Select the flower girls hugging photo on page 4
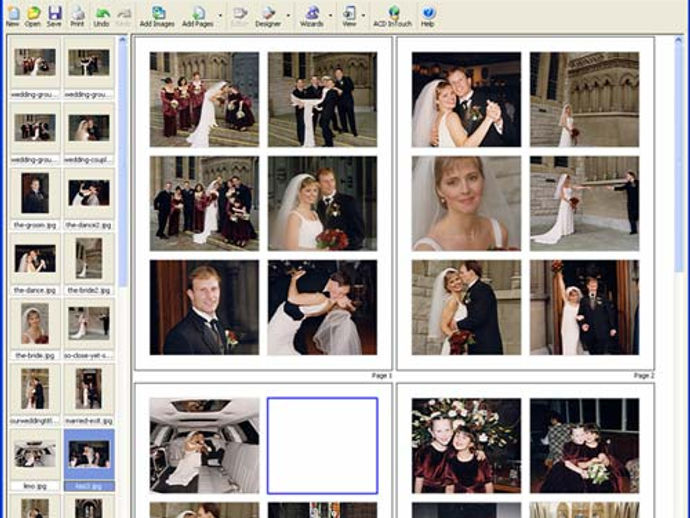690x518 pixels. coord(584,445)
